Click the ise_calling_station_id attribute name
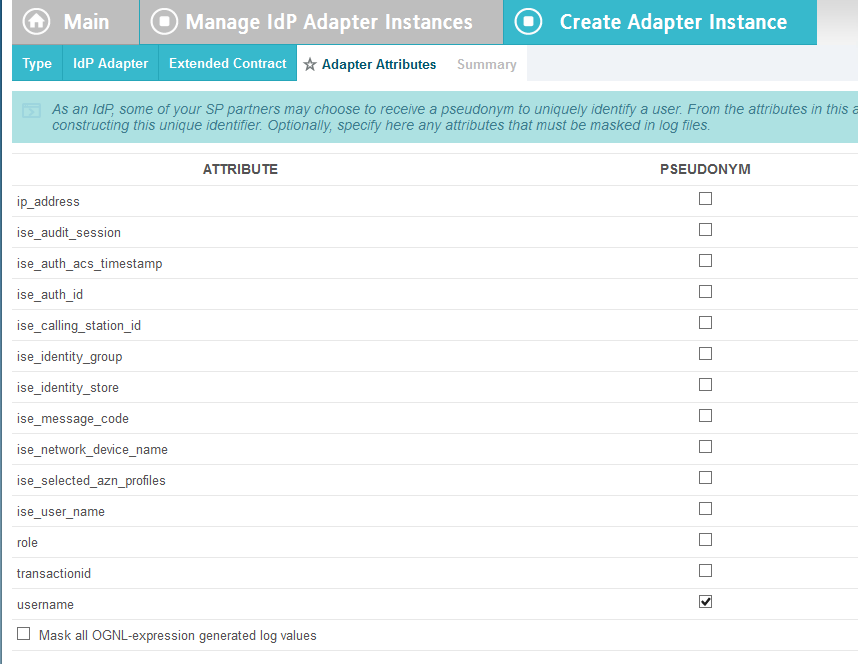The width and height of the screenshot is (858, 664). pyautogui.click(x=79, y=326)
